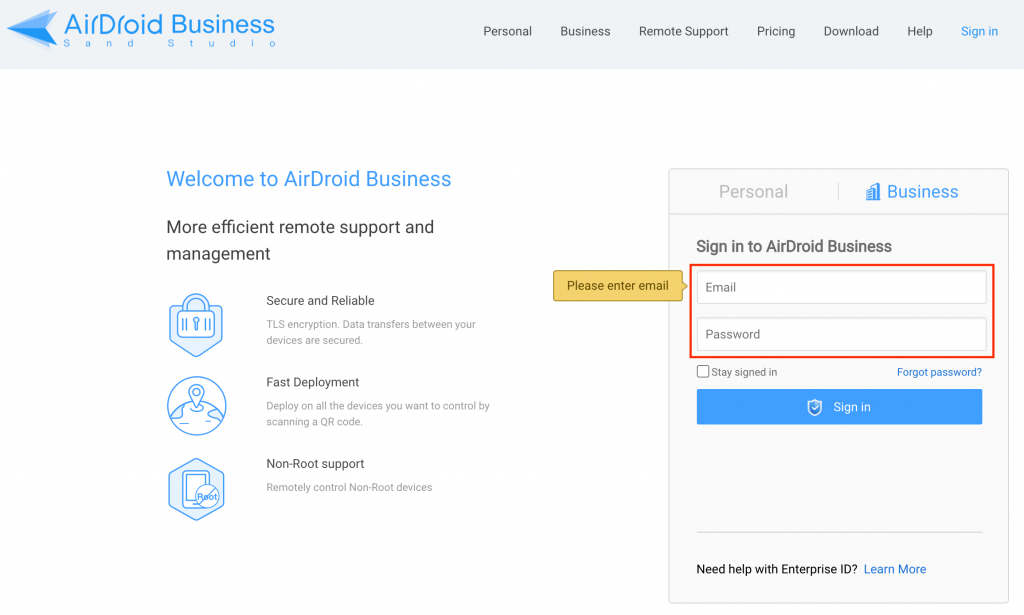This screenshot has height=615, width=1024.
Task: Open the Business menu in top navigation
Action: 585,31
